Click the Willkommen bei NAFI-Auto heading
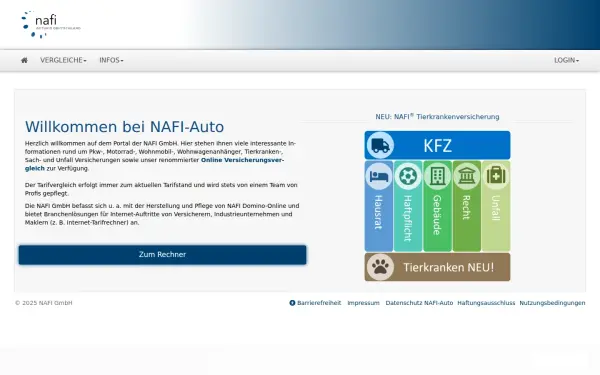 (124, 127)
